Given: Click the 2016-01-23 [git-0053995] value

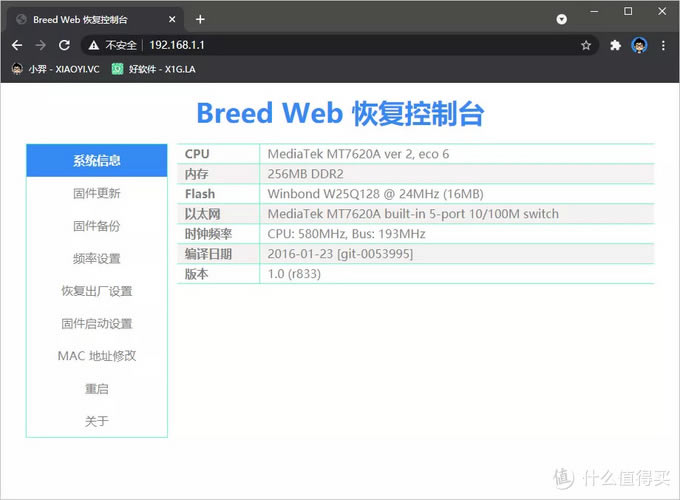Looking at the screenshot, I should pyautogui.click(x=340, y=254).
